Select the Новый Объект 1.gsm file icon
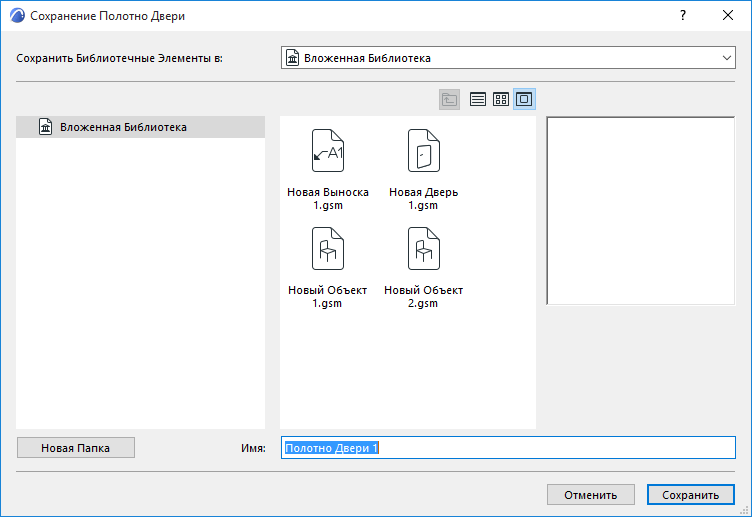This screenshot has width=752, height=517. 328,248
